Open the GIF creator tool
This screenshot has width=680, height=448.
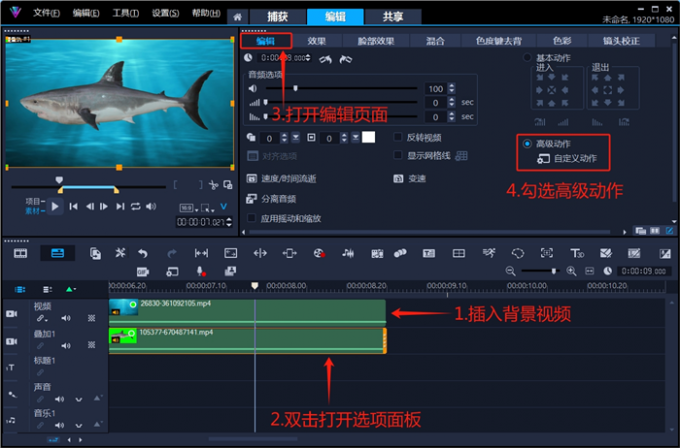[143, 272]
